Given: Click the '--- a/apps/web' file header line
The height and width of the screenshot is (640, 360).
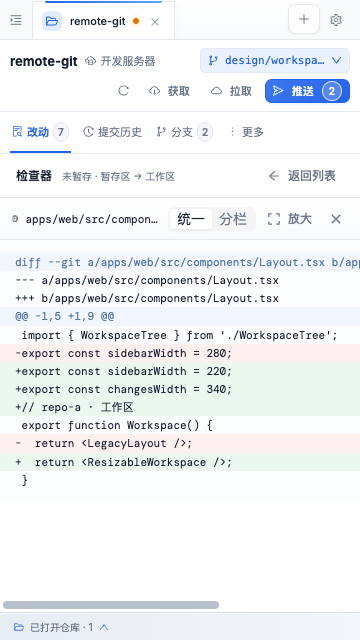Looking at the screenshot, I should click(180, 280).
